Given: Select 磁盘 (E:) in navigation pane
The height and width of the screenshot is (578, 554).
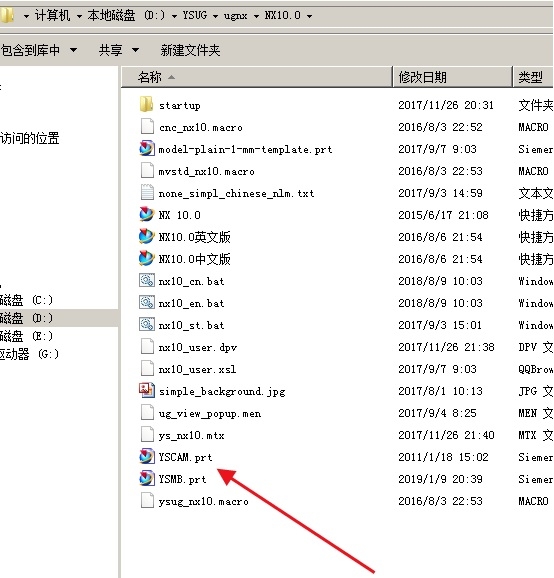Looking at the screenshot, I should [27, 336].
